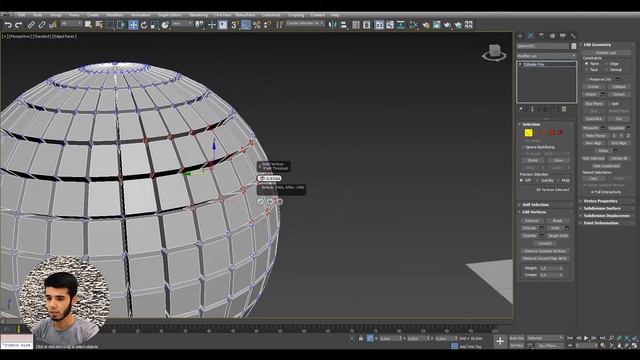Open the Hierarchy command panel tab
640x360 pixels.
[x=541, y=36]
